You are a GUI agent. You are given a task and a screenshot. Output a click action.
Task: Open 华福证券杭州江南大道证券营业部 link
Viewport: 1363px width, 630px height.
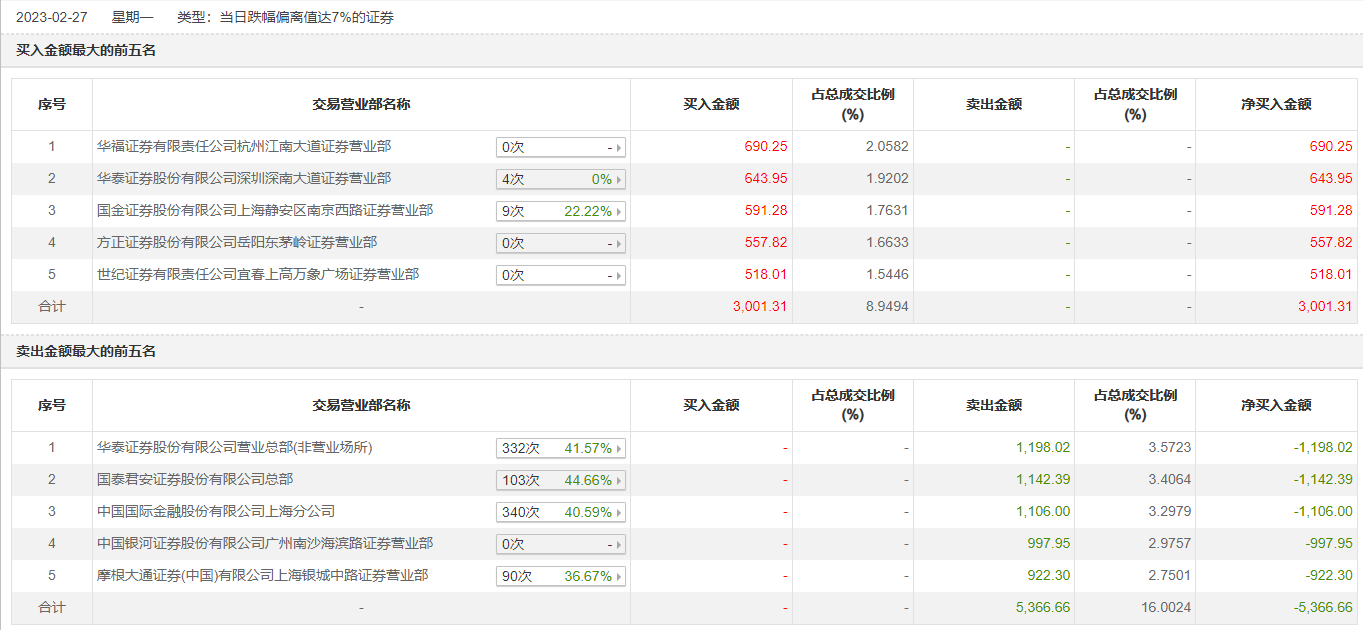point(244,146)
